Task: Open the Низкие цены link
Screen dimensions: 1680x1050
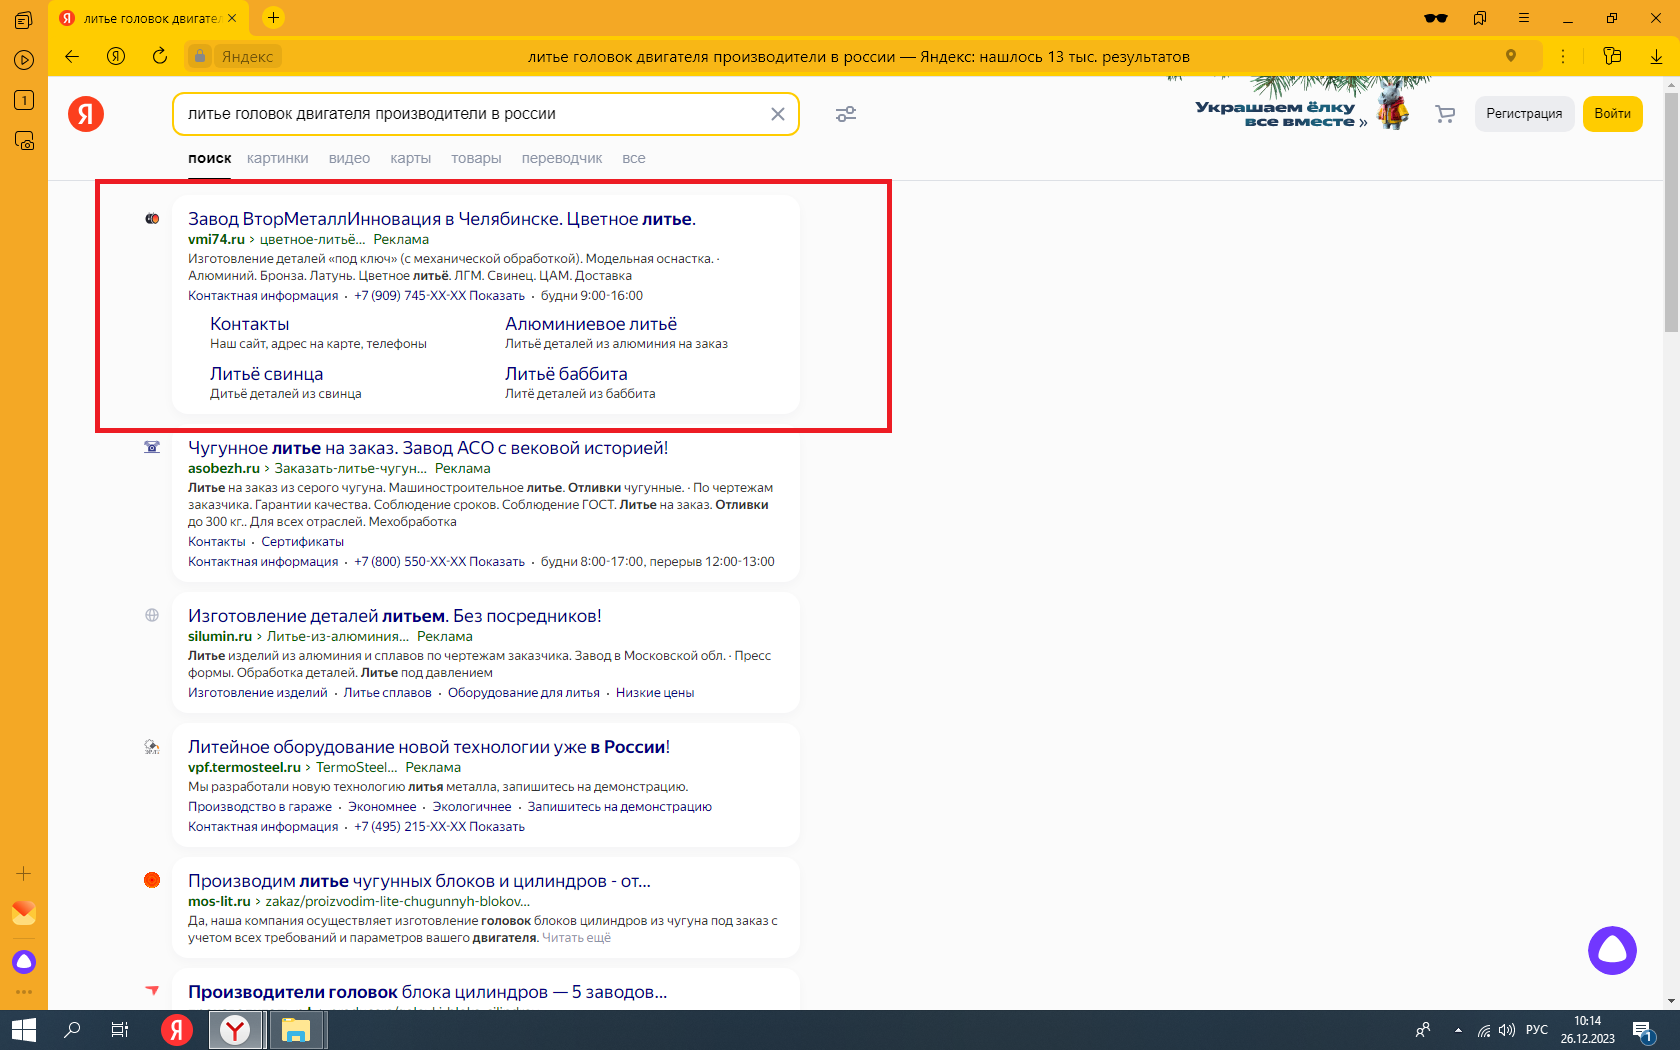Action: click(655, 693)
